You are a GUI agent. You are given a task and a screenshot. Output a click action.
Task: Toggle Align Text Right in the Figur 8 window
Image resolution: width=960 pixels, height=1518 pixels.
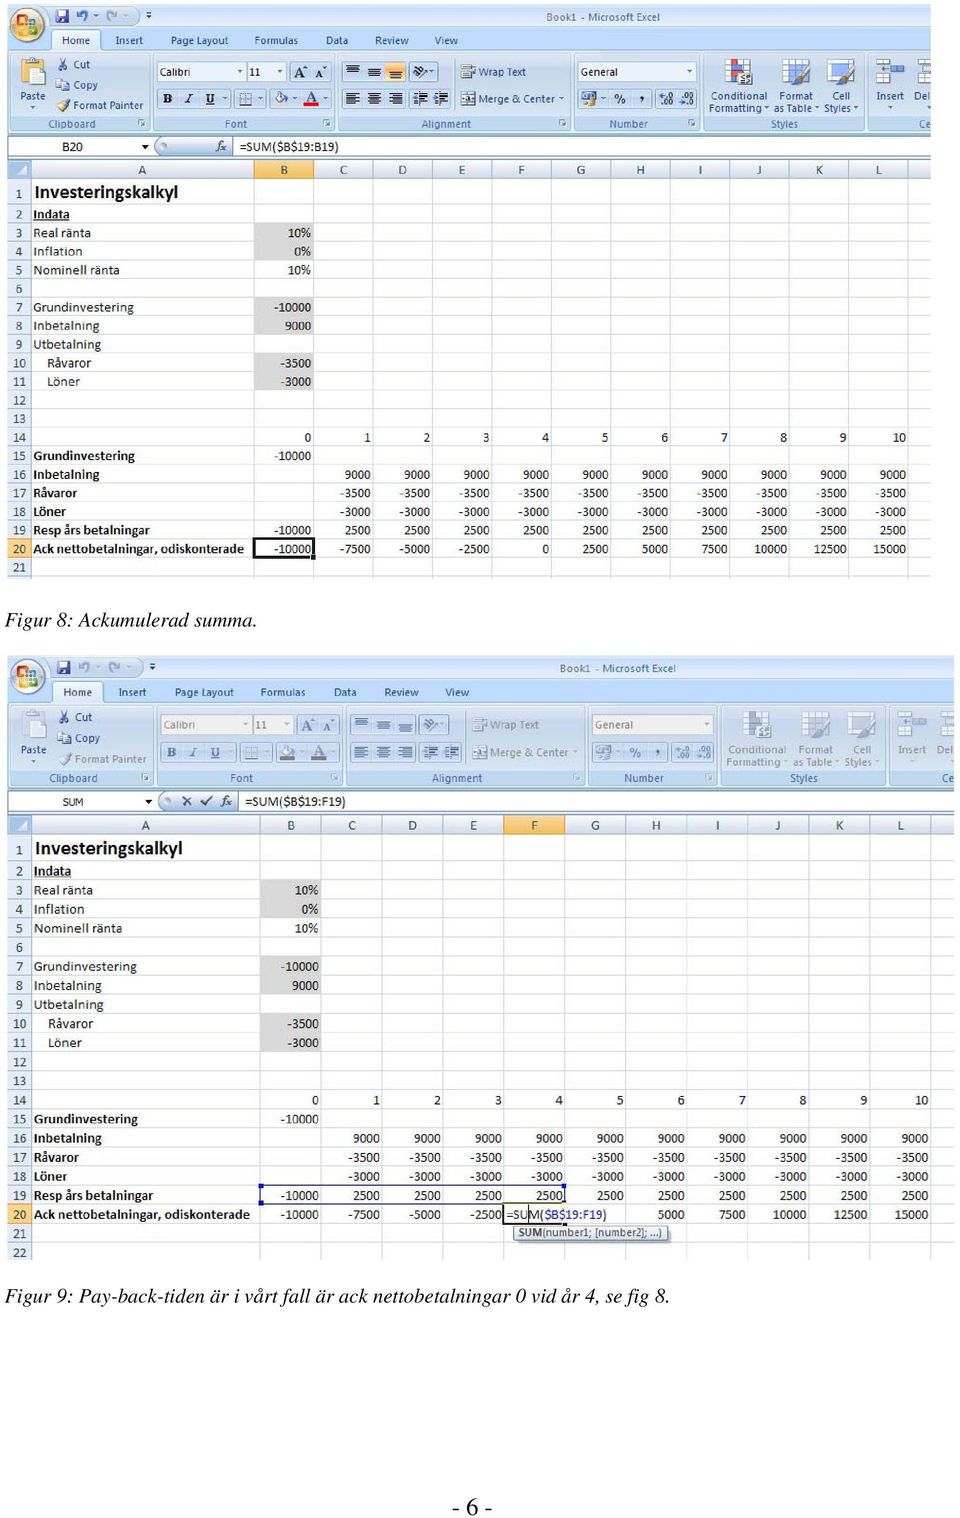[396, 98]
